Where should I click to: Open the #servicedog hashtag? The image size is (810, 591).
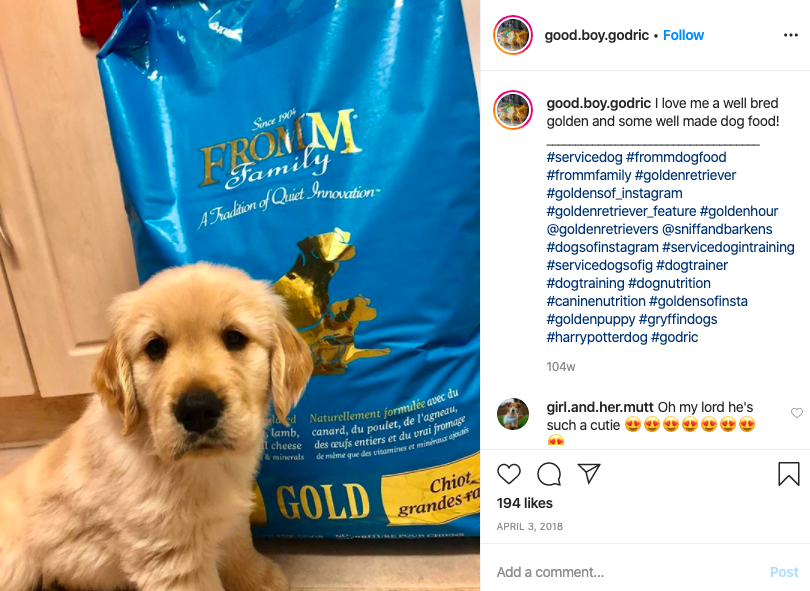point(584,157)
